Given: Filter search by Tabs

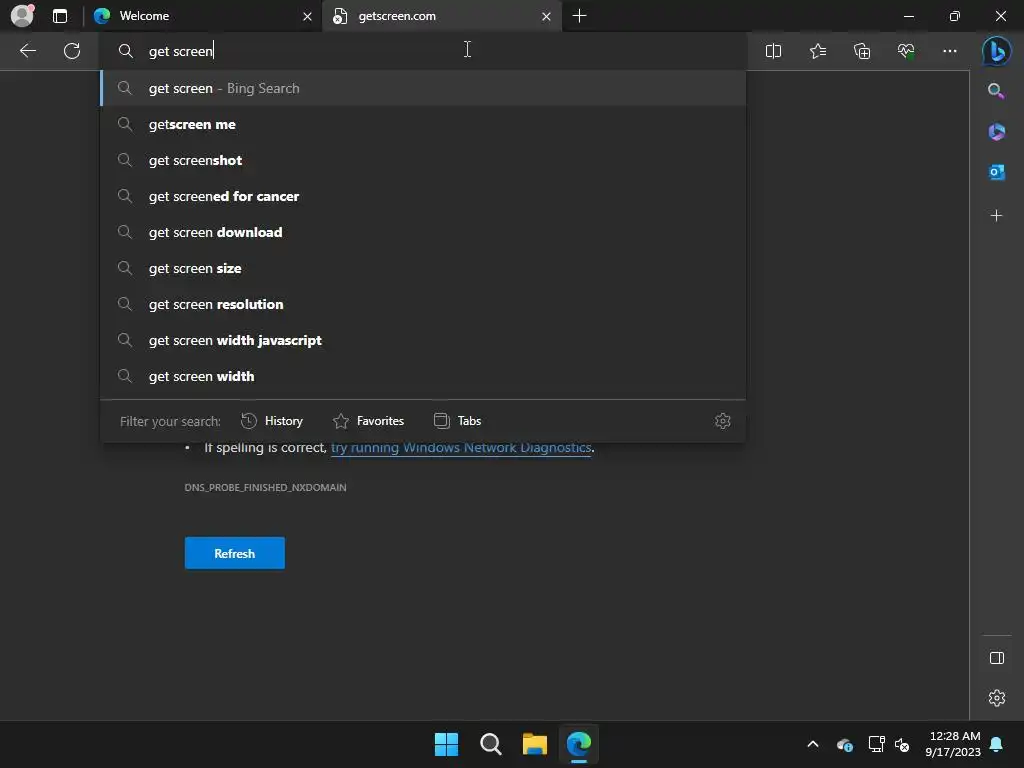Looking at the screenshot, I should pyautogui.click(x=457, y=421).
